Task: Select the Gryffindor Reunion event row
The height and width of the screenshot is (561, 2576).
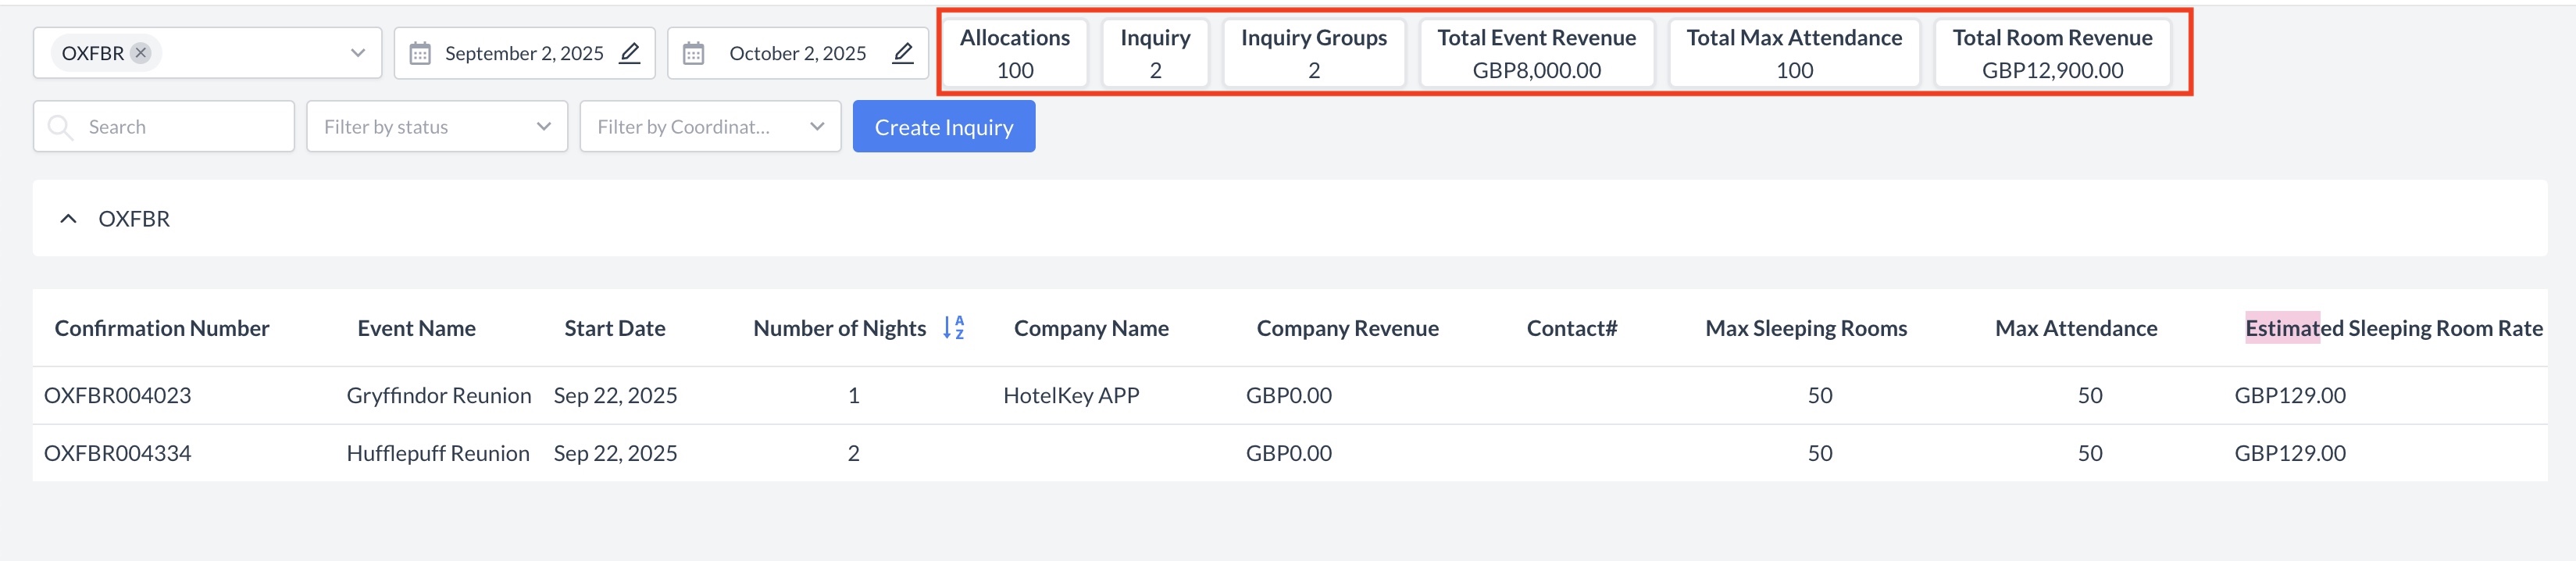Action: [x=438, y=395]
